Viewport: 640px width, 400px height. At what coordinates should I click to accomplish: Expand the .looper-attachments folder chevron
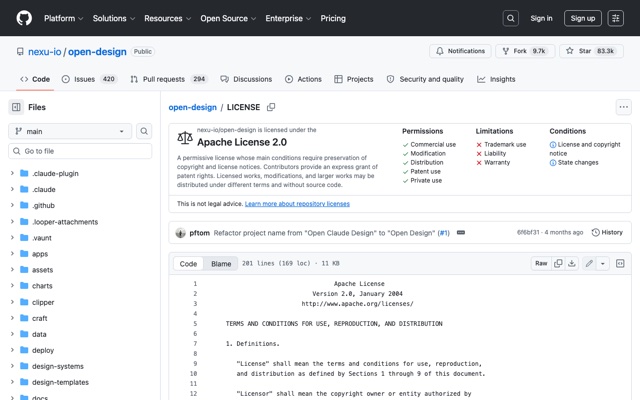(12, 221)
